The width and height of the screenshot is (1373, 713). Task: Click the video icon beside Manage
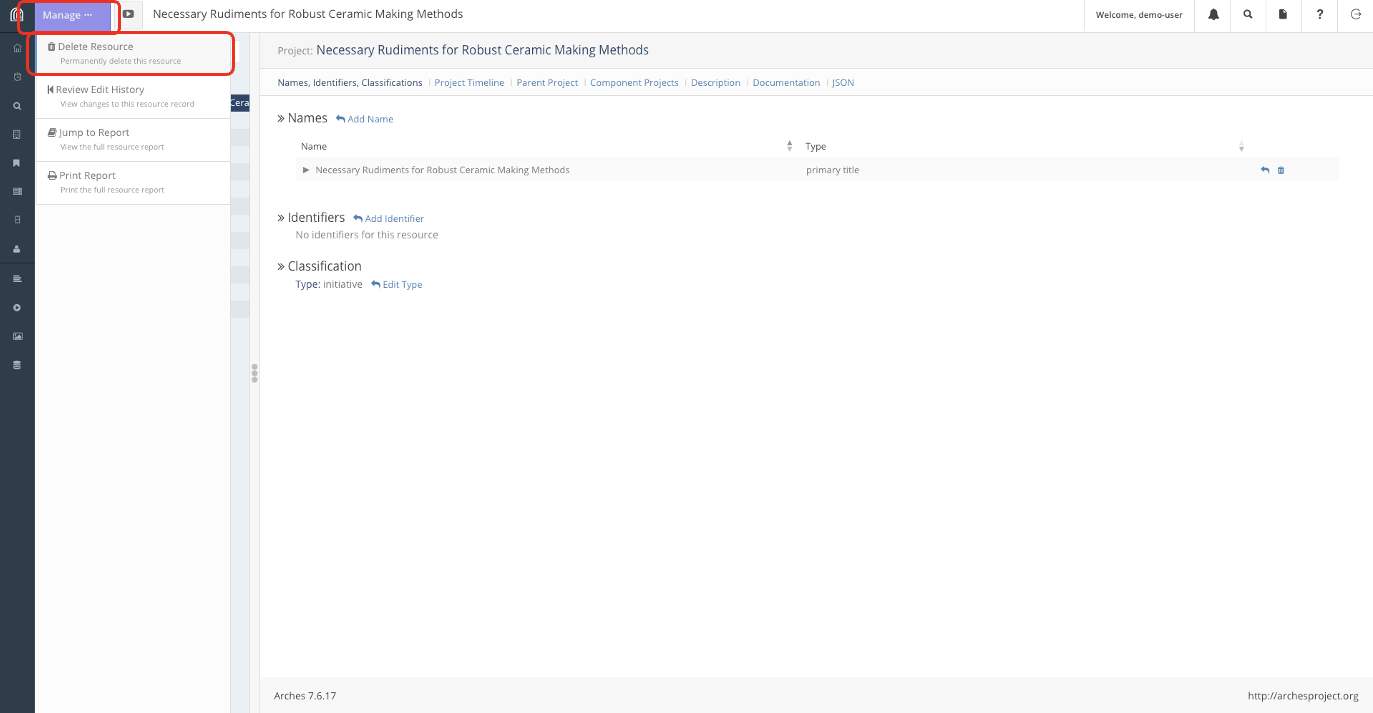[129, 15]
